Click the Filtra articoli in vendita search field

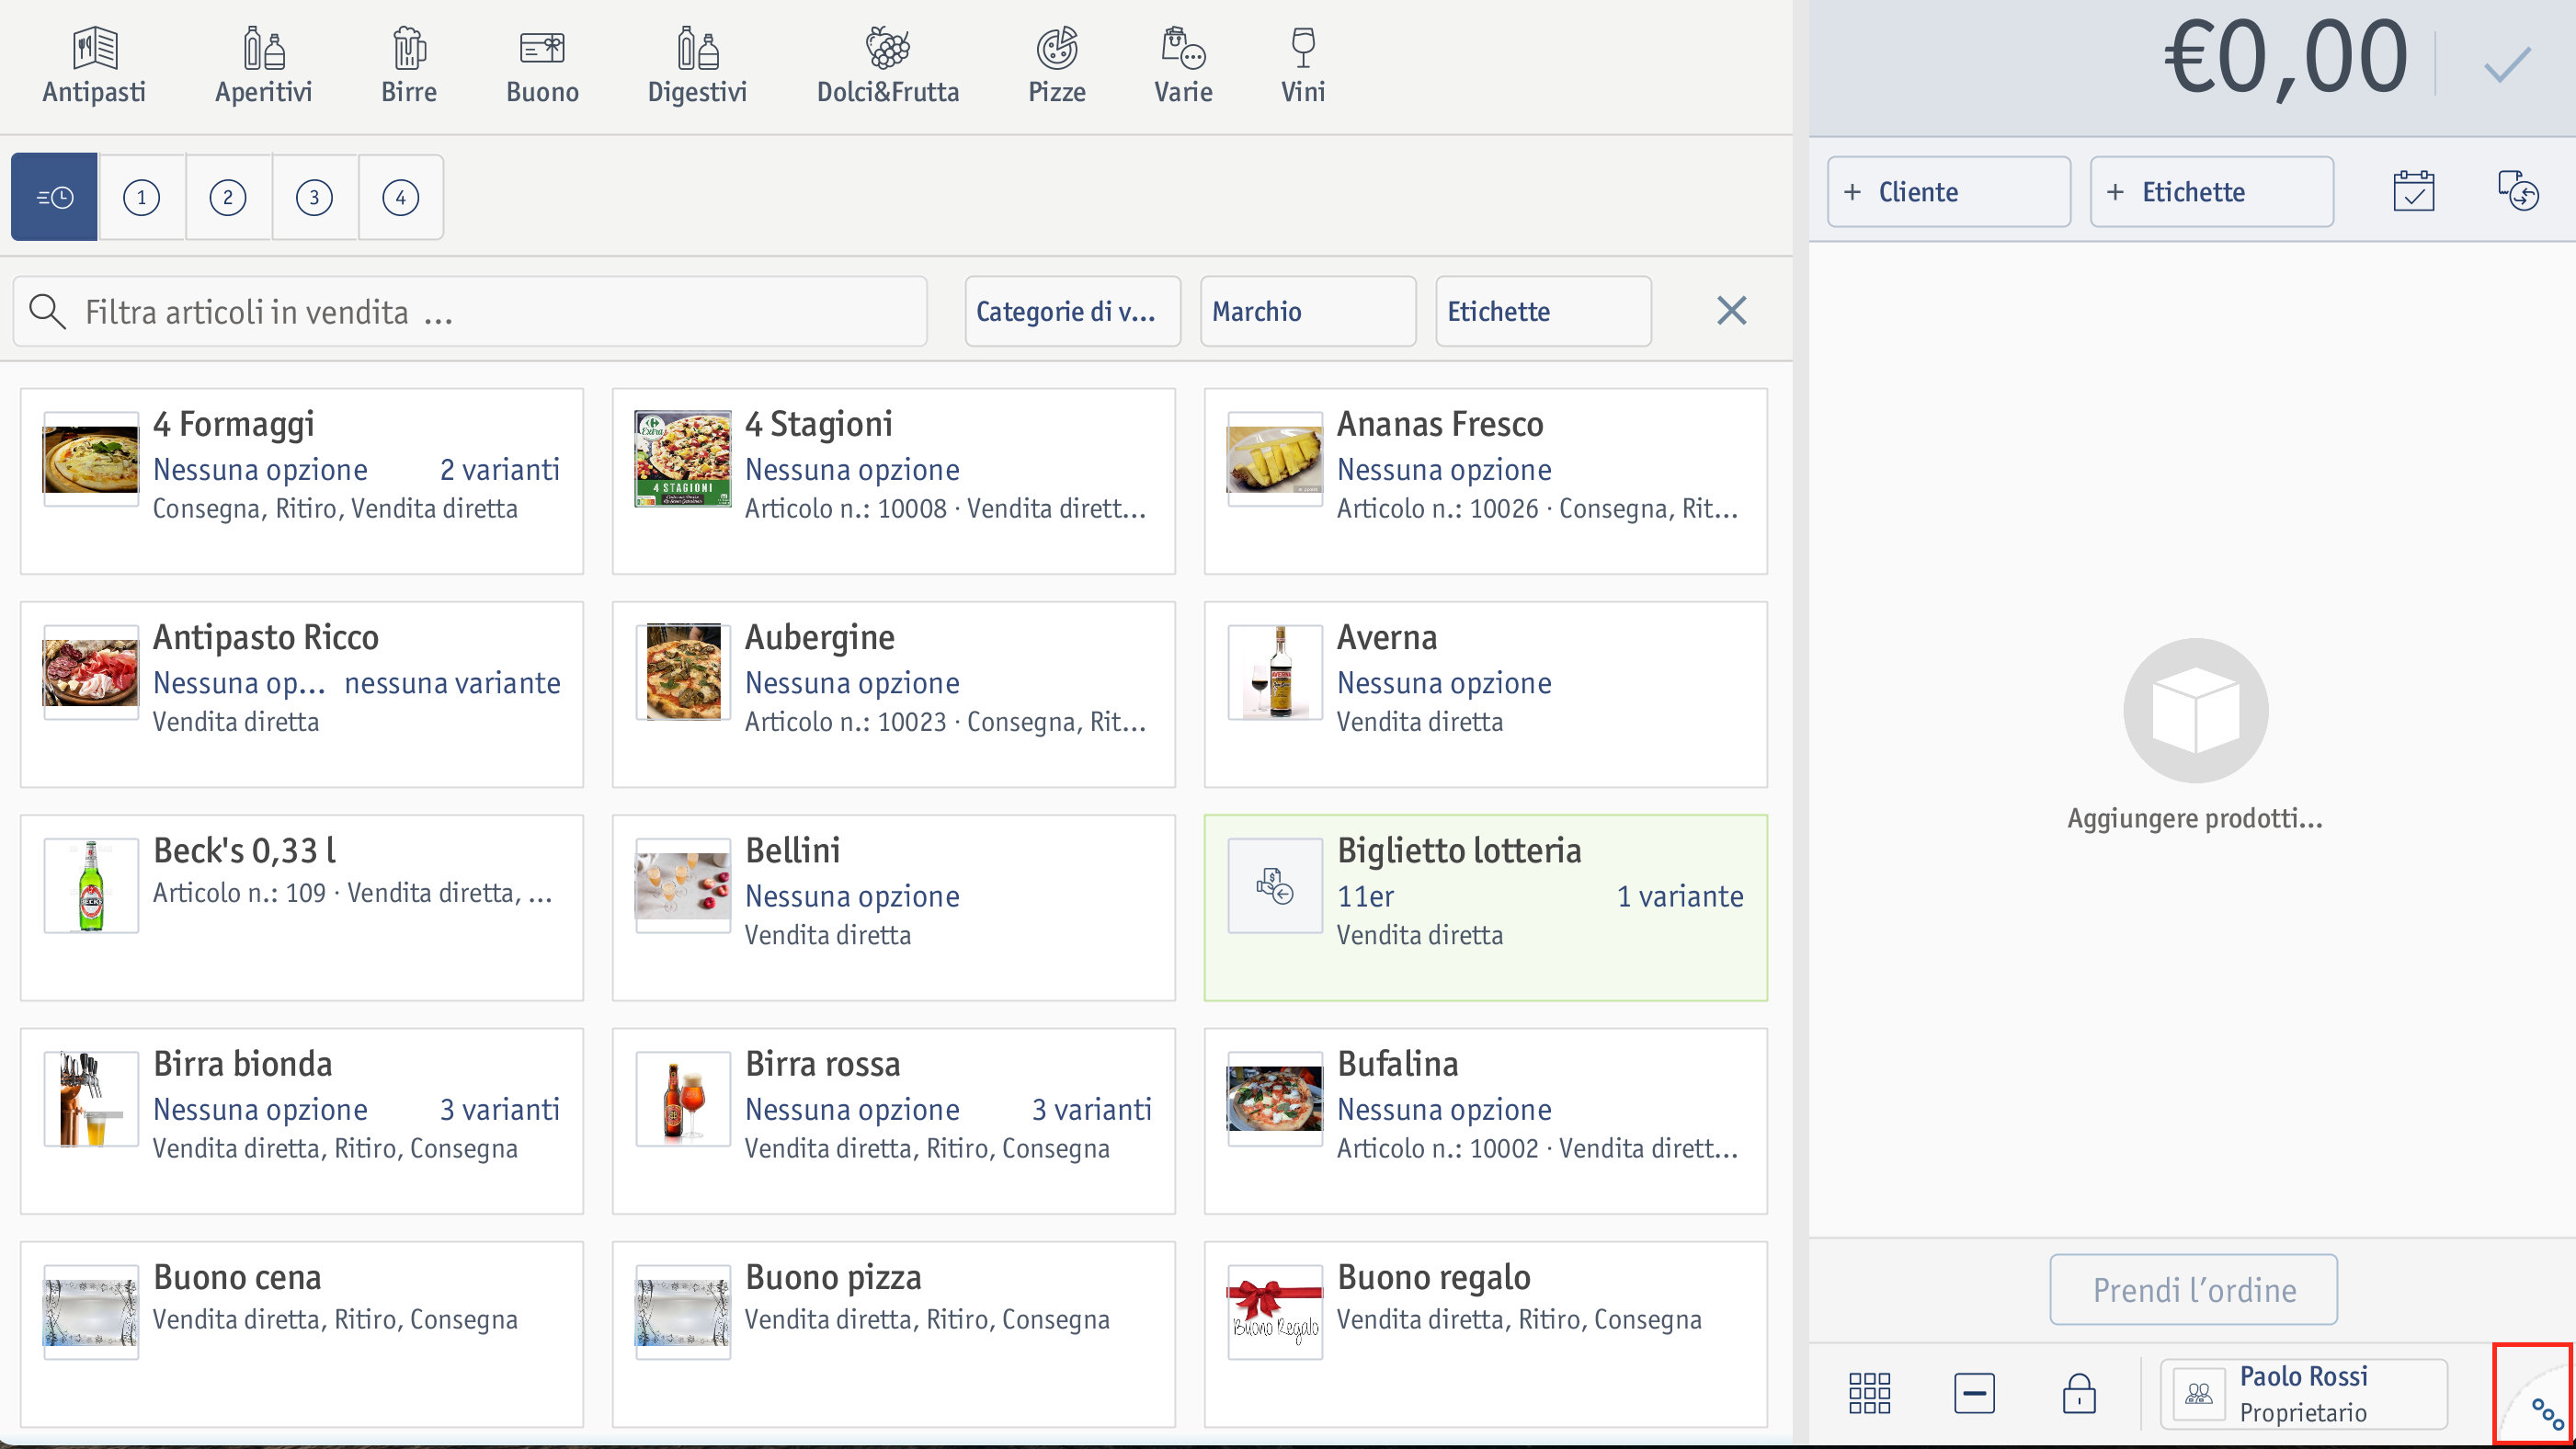pos(470,312)
